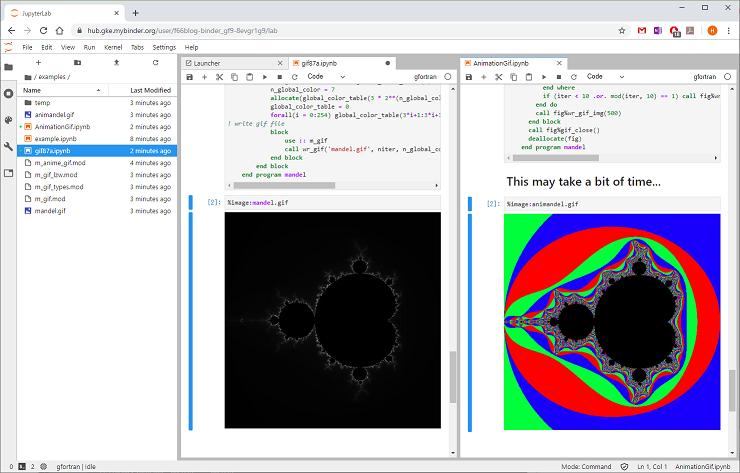
Task: Open the Kernel menu
Action: pyautogui.click(x=113, y=47)
